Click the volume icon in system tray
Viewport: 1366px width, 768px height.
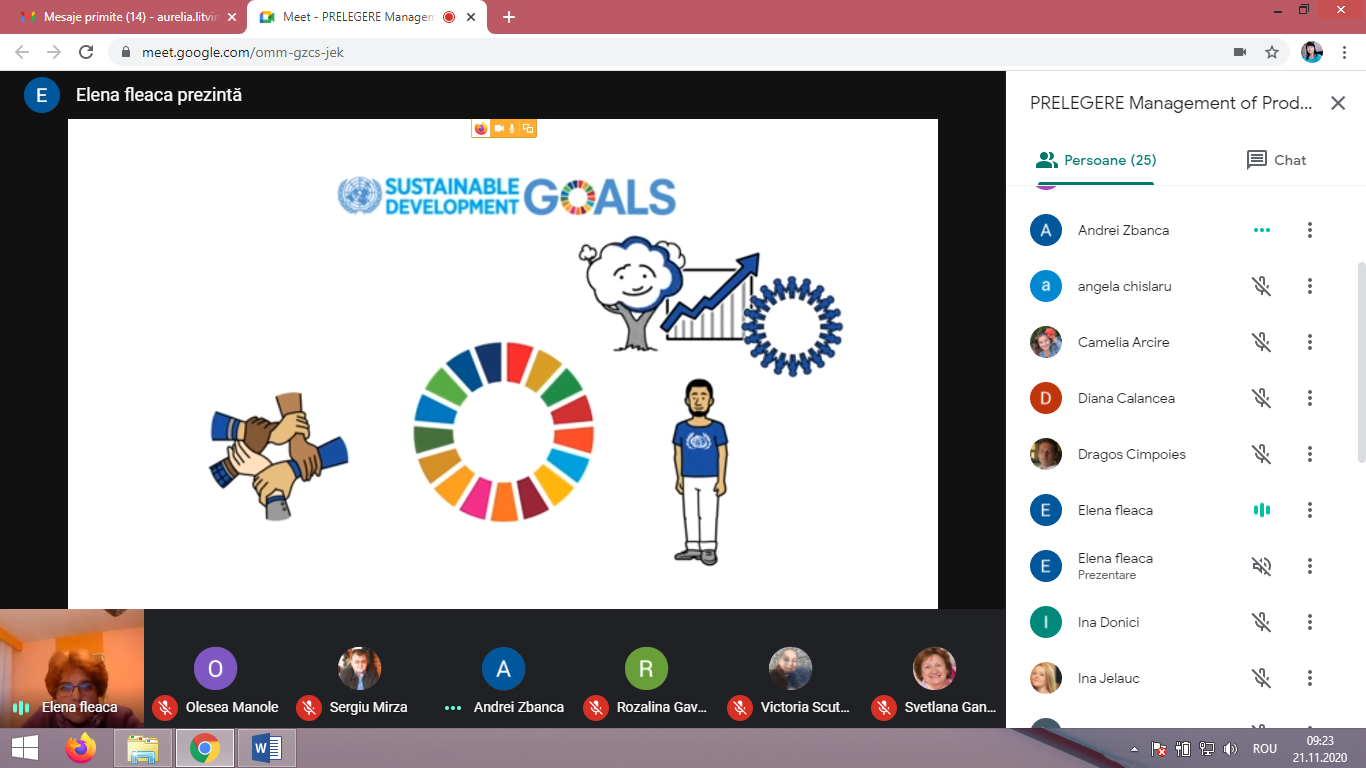point(1230,748)
